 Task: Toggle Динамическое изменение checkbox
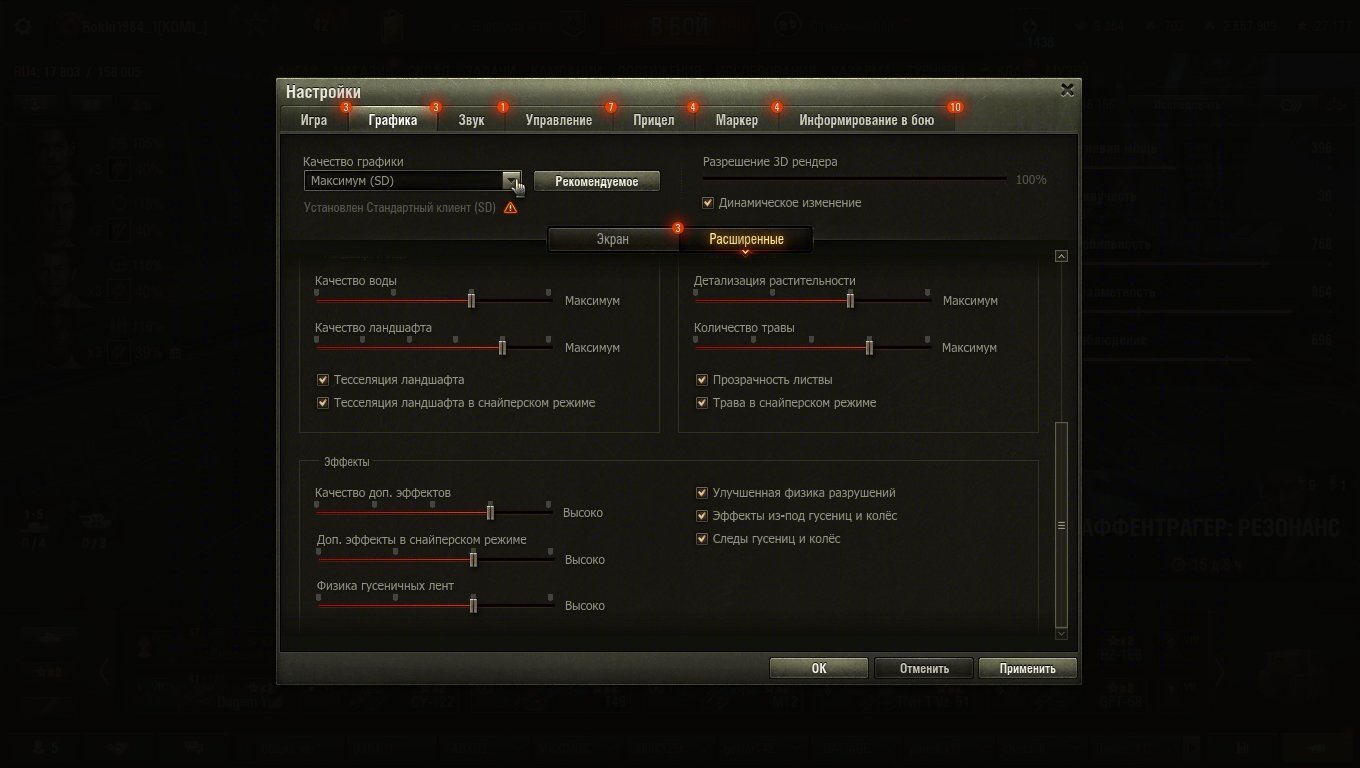click(x=708, y=203)
